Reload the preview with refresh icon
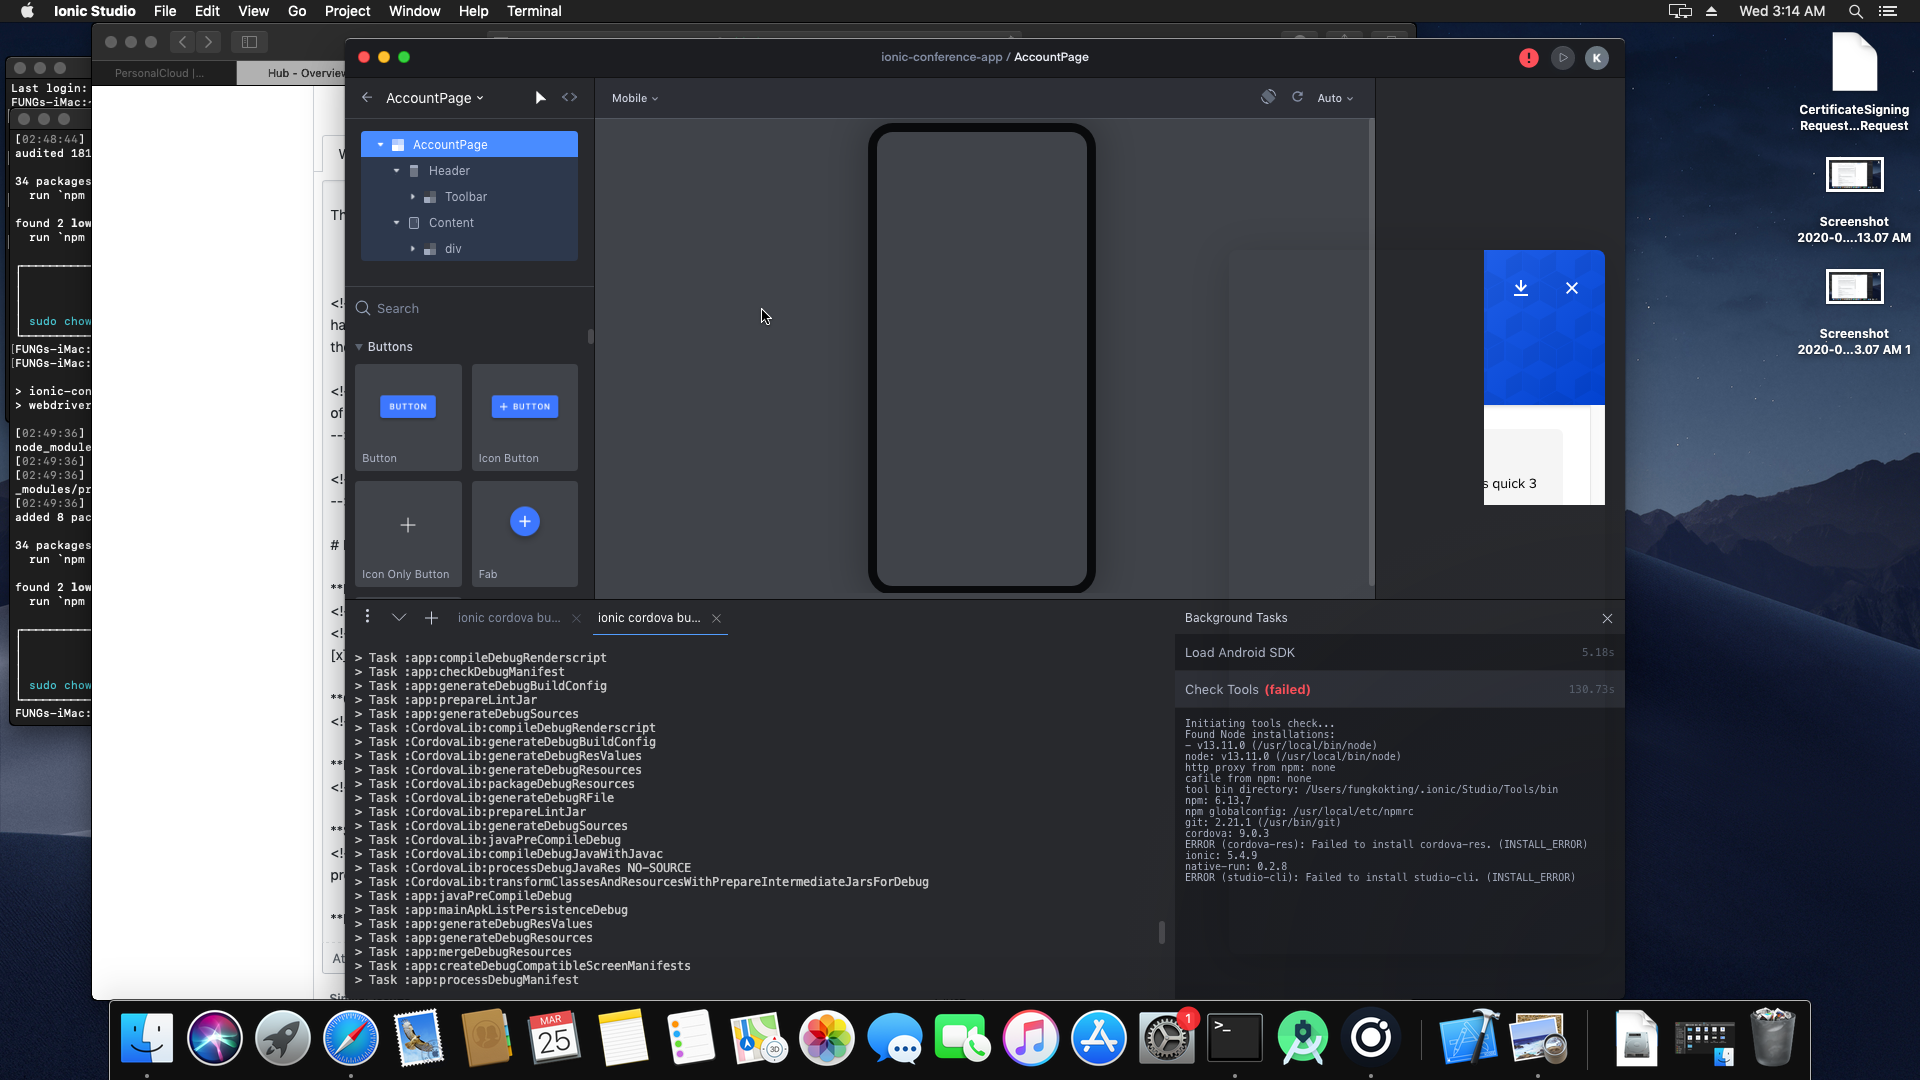 coord(1297,97)
